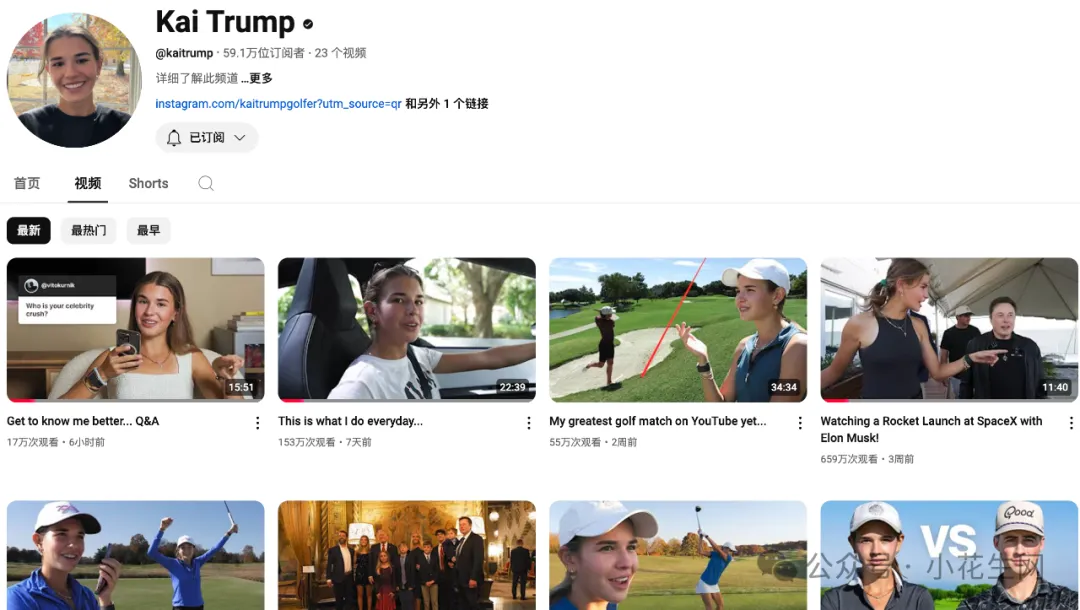Click the 55万次观看 · 2周前 metadata
Viewport: 1080px width, 610px height.
pyautogui.click(x=593, y=442)
